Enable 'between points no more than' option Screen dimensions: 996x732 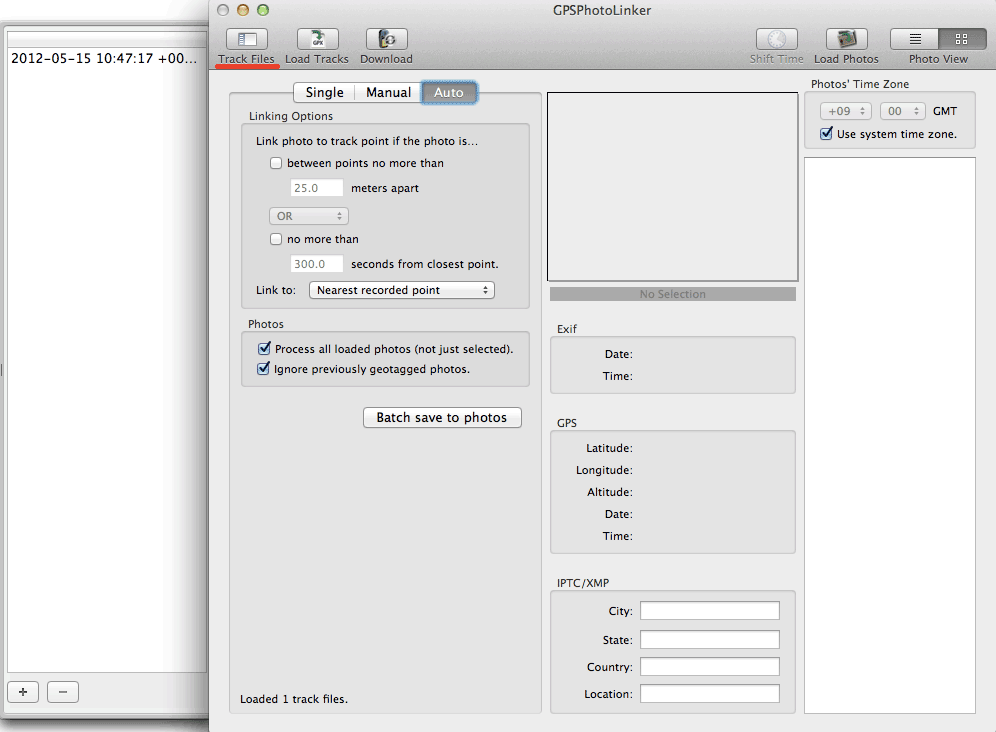click(276, 163)
